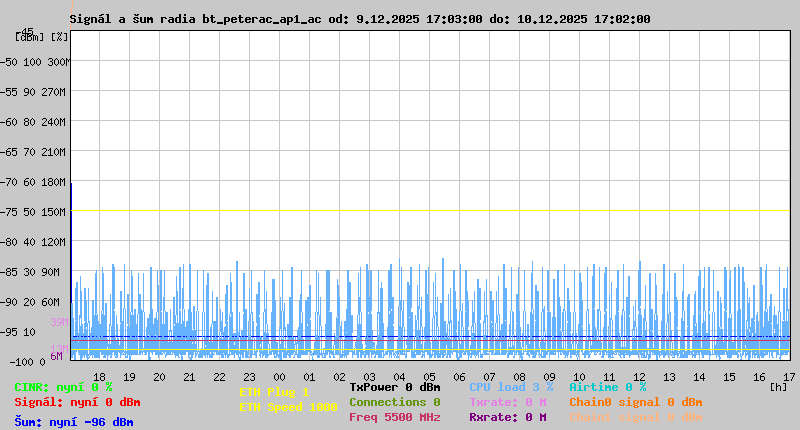Click the 00 hour mark on time axis

point(280,376)
